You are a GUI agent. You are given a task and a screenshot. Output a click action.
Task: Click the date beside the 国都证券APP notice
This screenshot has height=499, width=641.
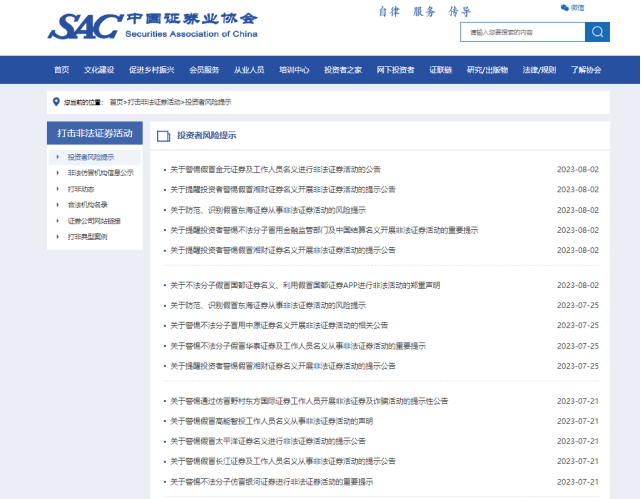click(578, 285)
